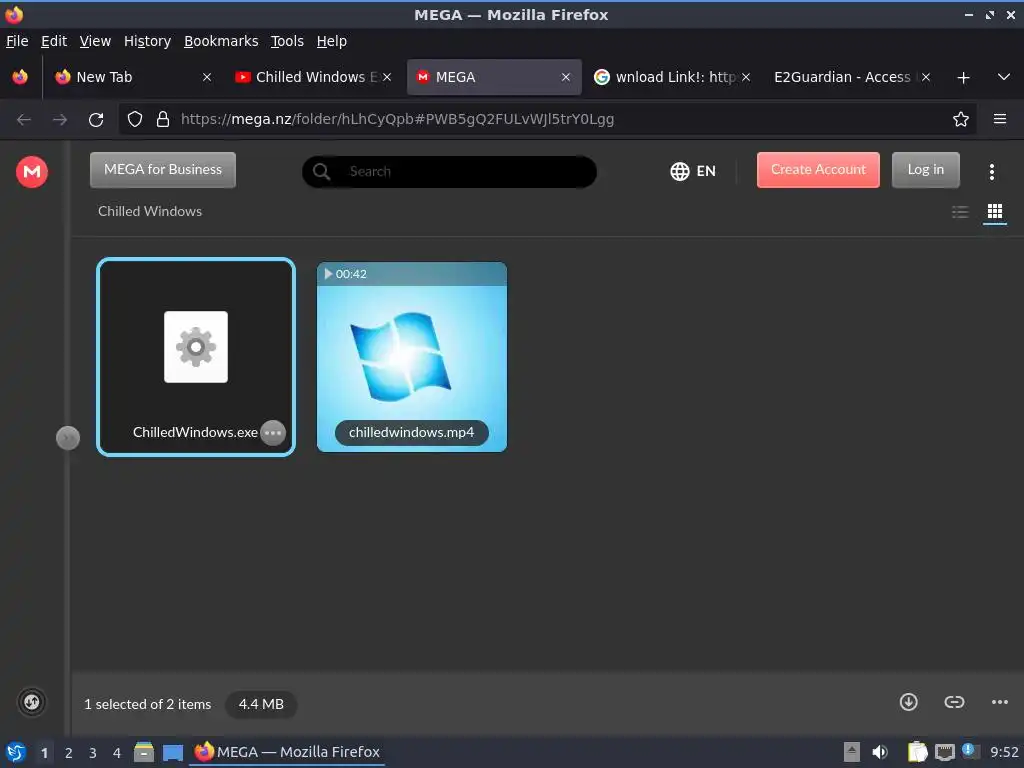
Task: Open the system start menu icon
Action: (16, 752)
